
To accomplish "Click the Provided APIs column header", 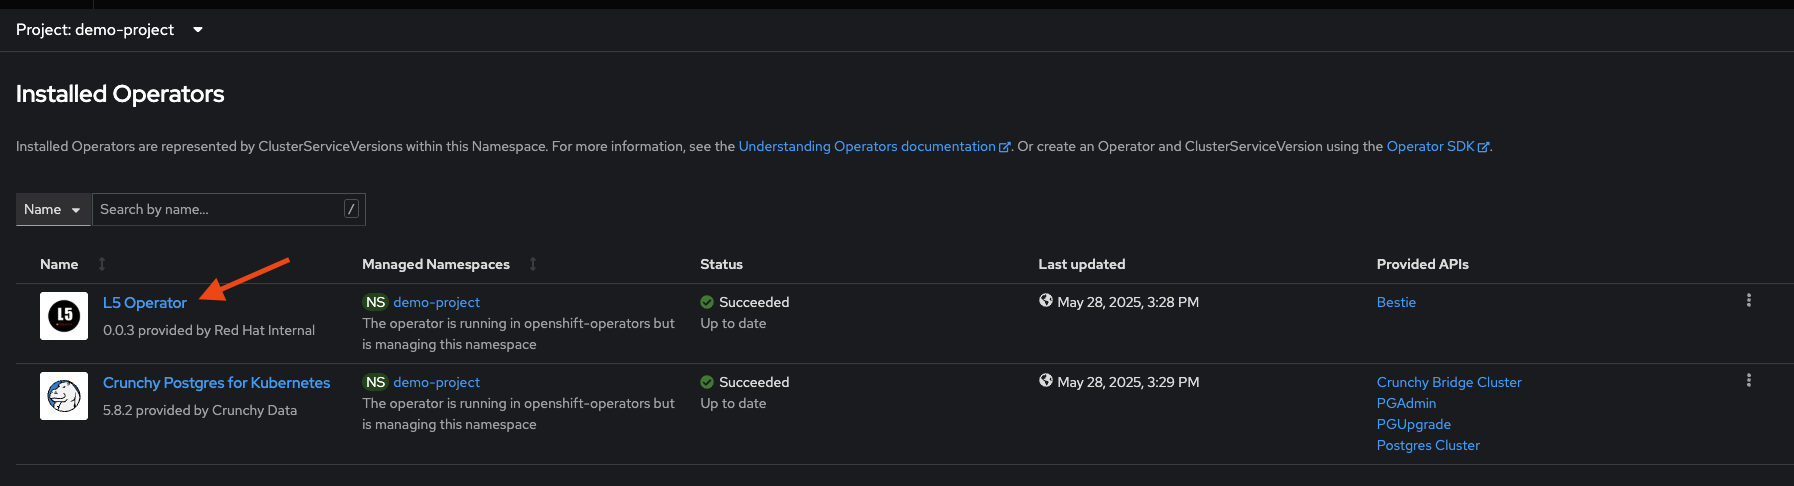I will point(1422,264).
